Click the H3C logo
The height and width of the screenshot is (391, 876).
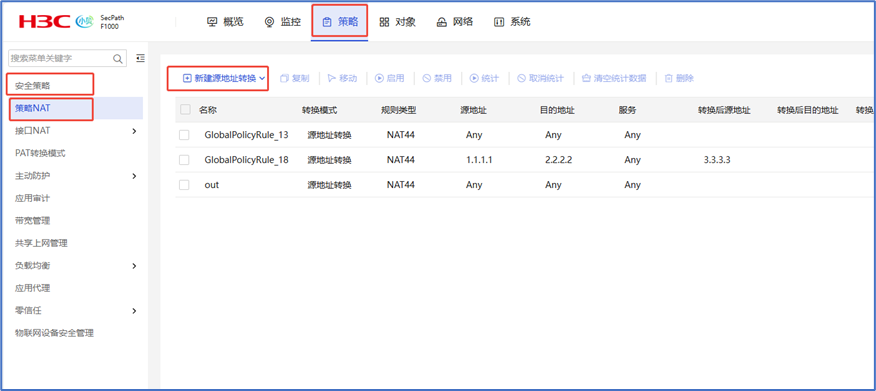coord(44,22)
